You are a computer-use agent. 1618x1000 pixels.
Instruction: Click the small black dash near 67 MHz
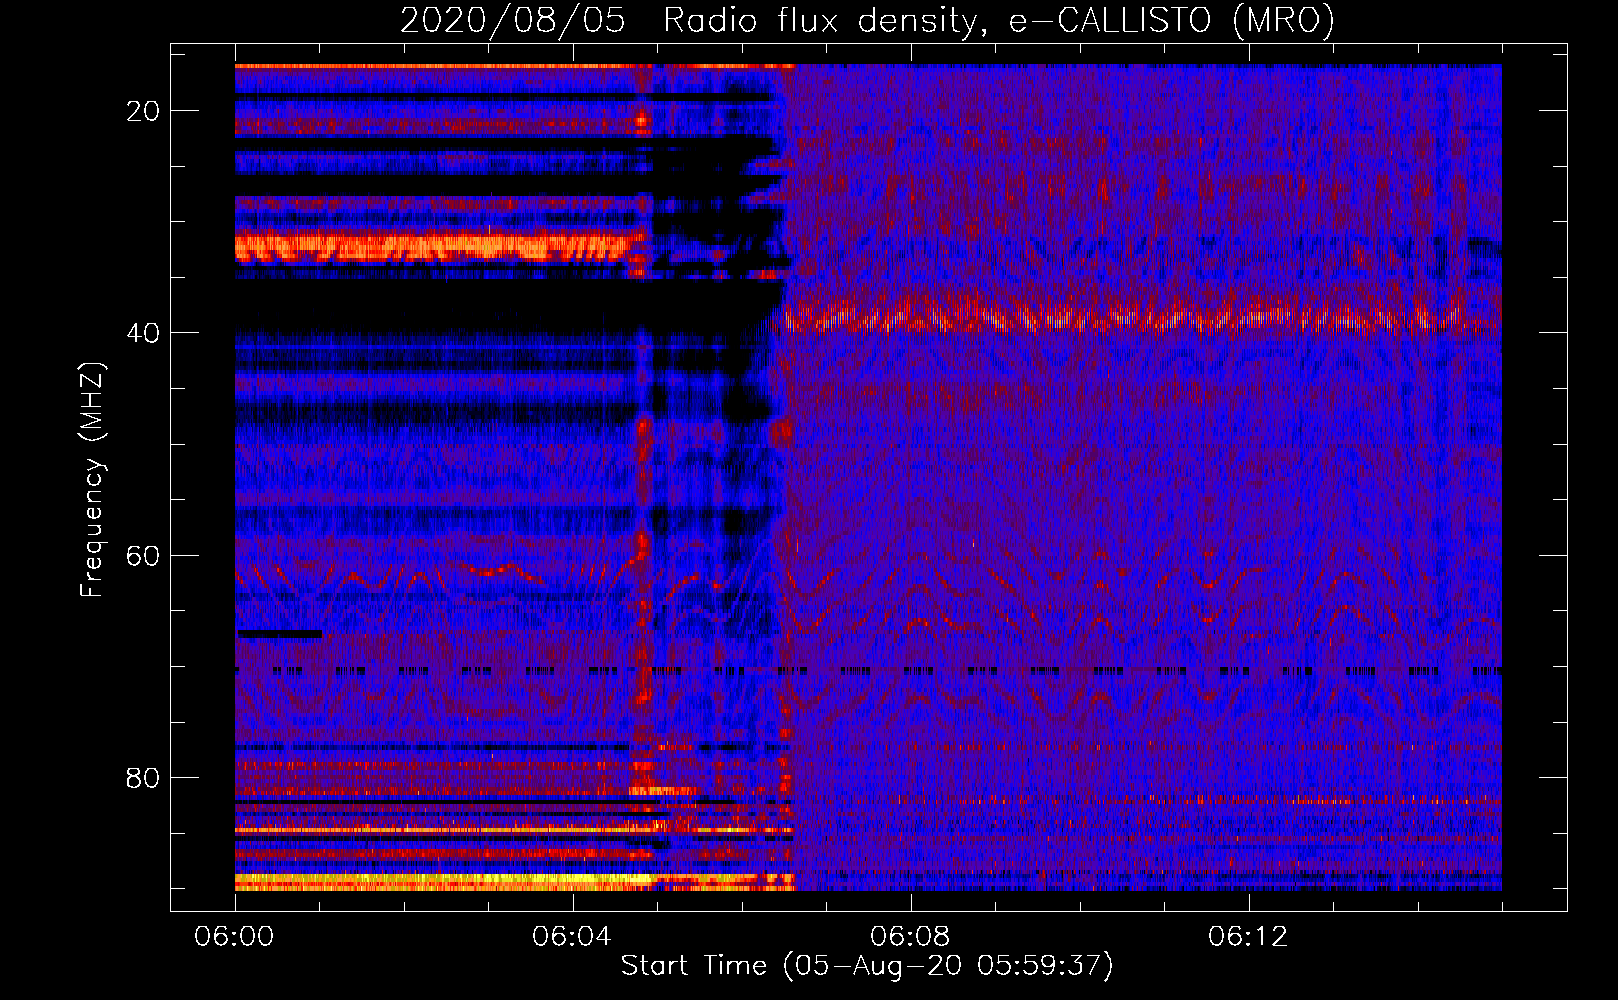coord(280,633)
